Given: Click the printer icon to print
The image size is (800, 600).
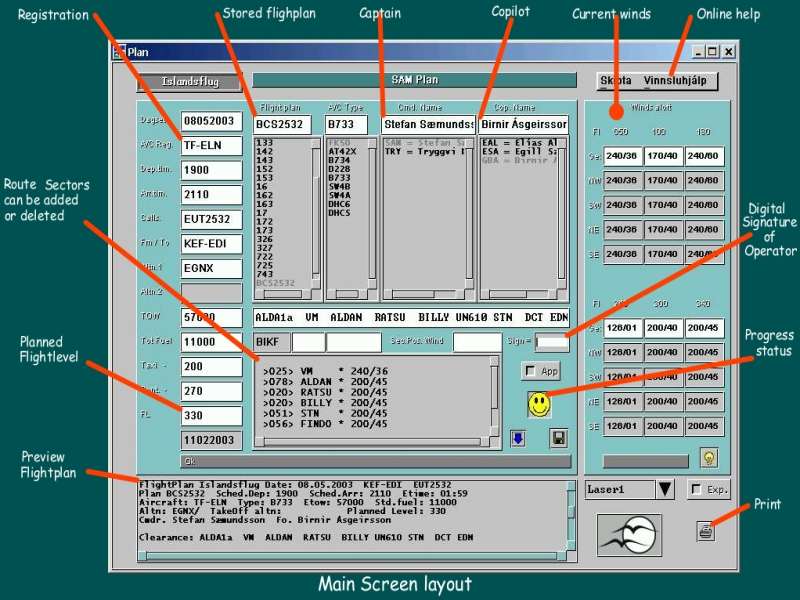Looking at the screenshot, I should 706,532.
